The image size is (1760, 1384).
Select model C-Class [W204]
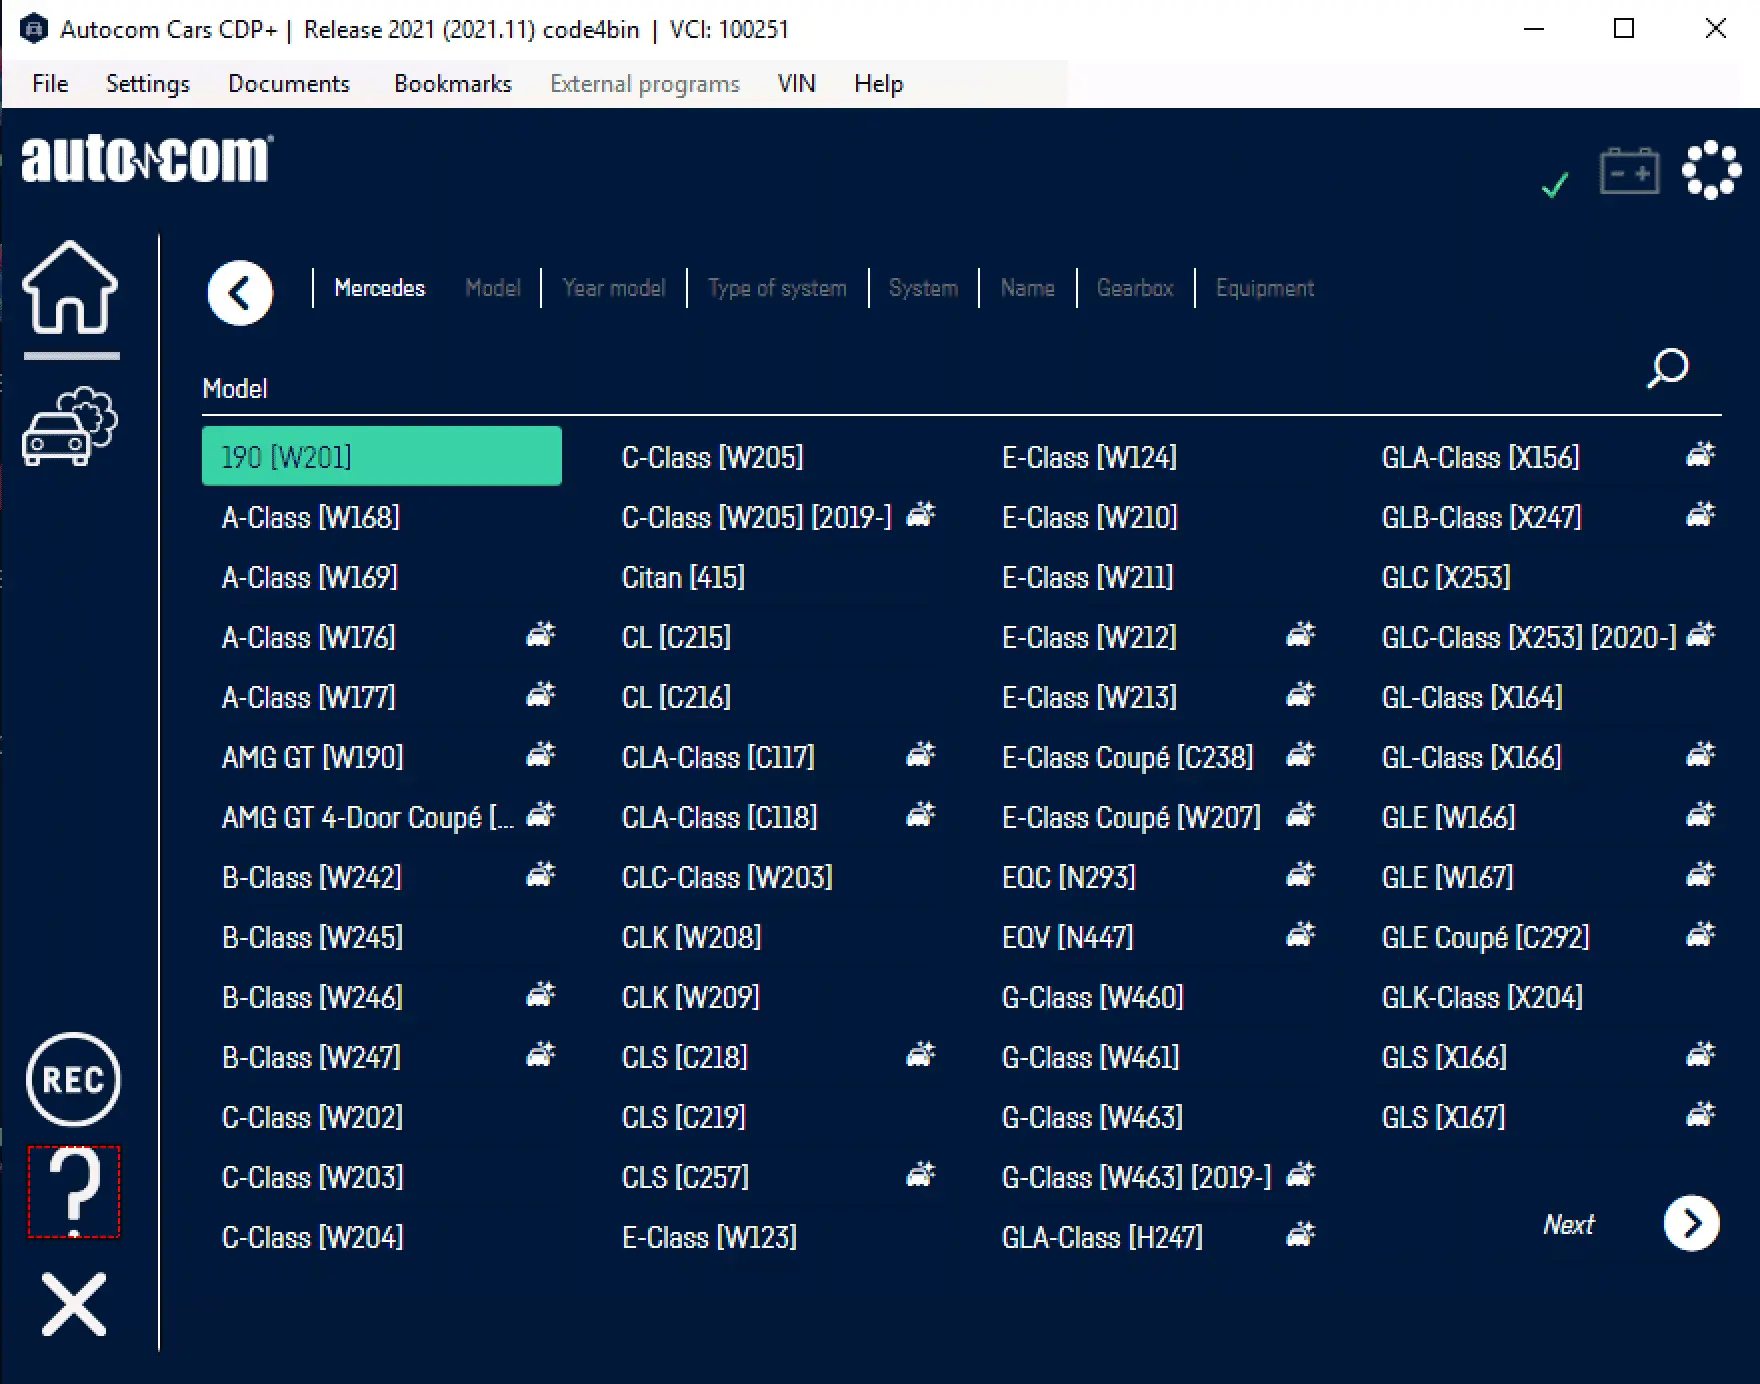coord(313,1237)
